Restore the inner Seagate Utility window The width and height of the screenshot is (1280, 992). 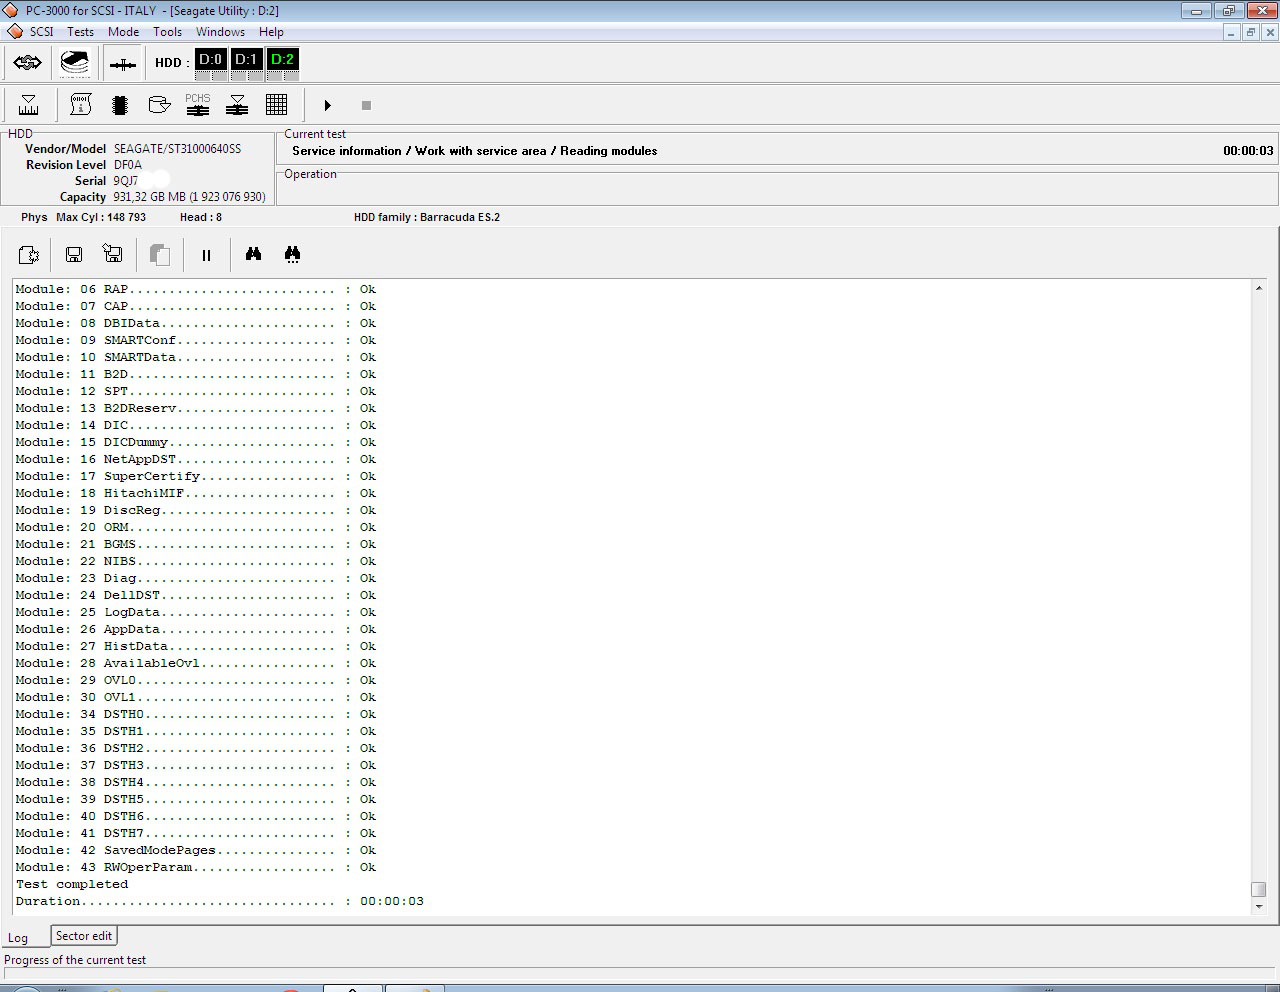[1250, 32]
